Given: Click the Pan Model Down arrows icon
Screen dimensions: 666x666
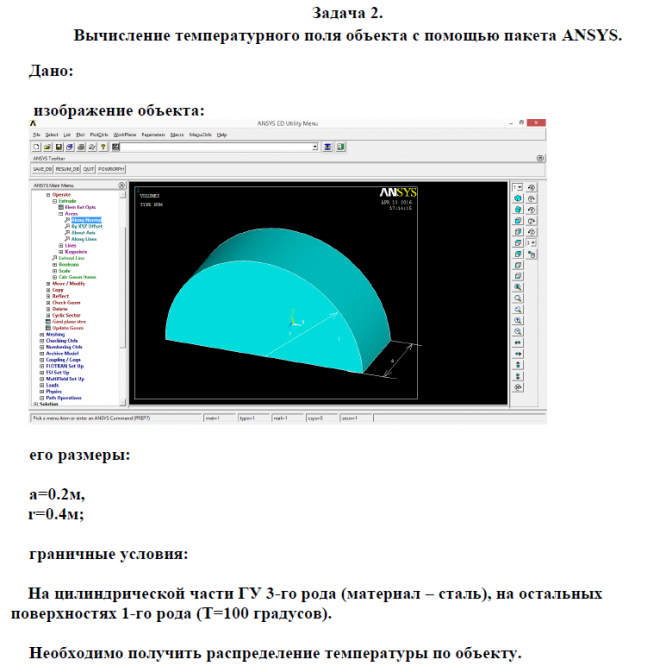Looking at the screenshot, I should [x=517, y=376].
